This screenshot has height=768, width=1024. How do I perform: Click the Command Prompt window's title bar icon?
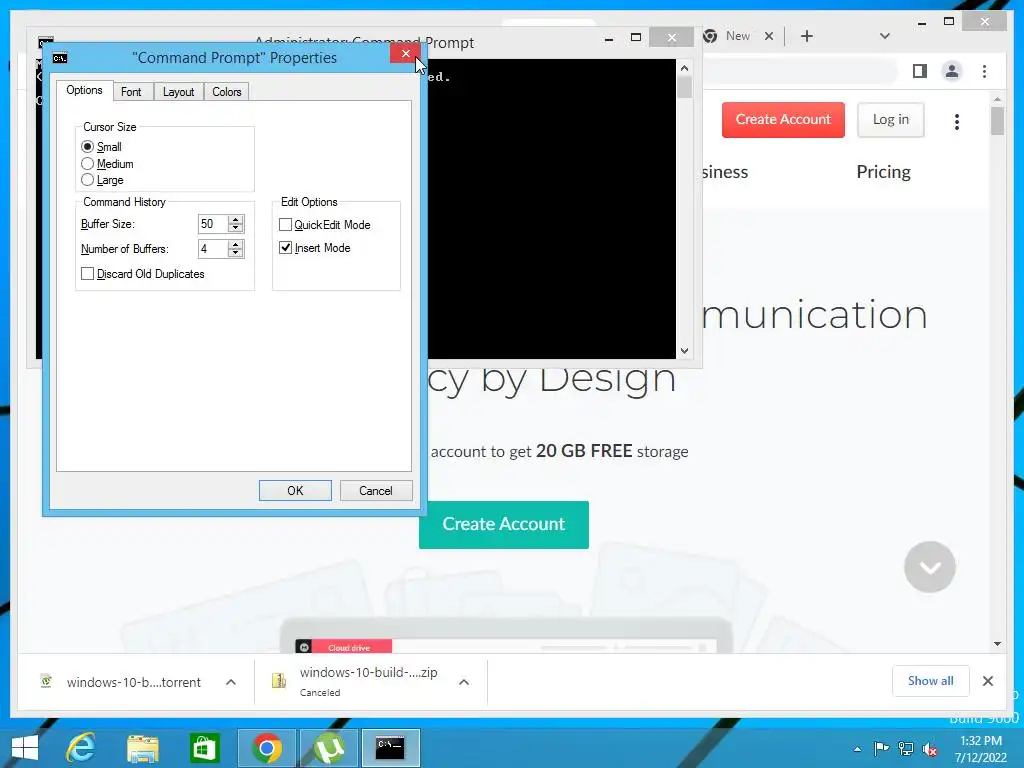46,42
